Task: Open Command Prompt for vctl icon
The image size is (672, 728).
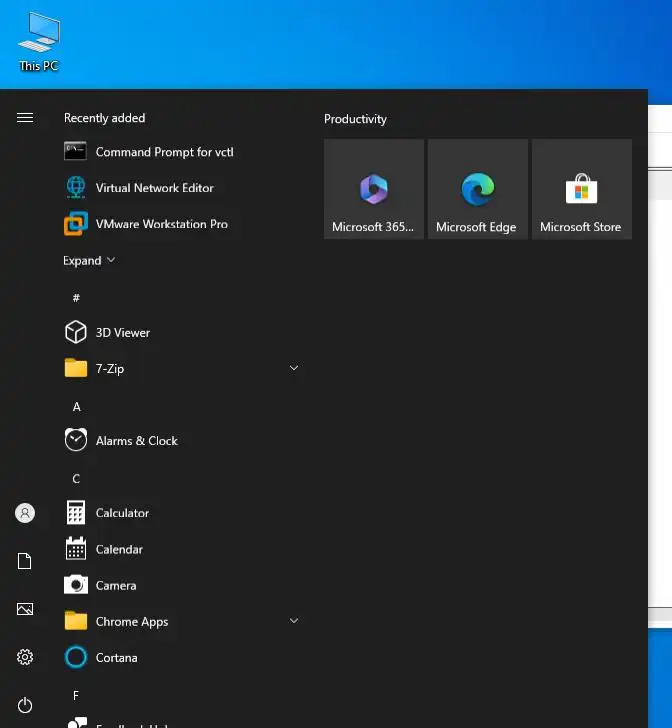Action: tap(75, 151)
